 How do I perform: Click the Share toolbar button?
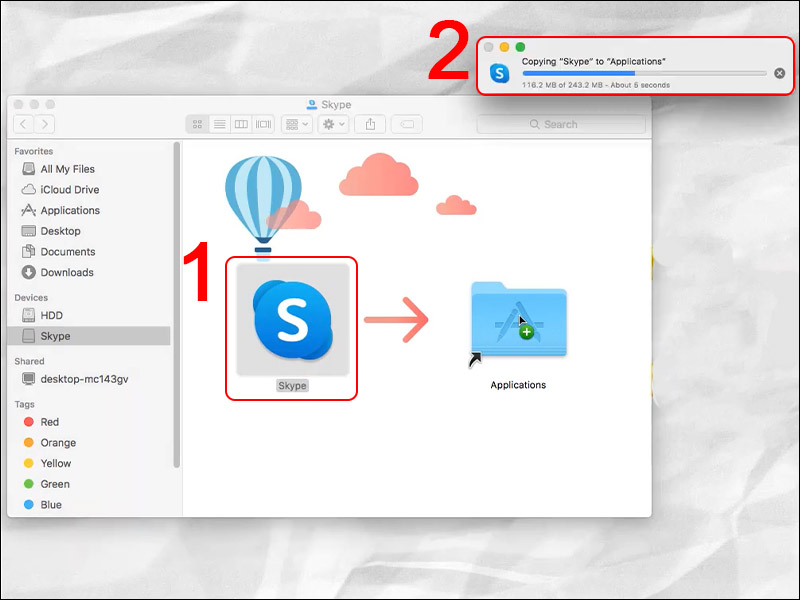[x=370, y=124]
